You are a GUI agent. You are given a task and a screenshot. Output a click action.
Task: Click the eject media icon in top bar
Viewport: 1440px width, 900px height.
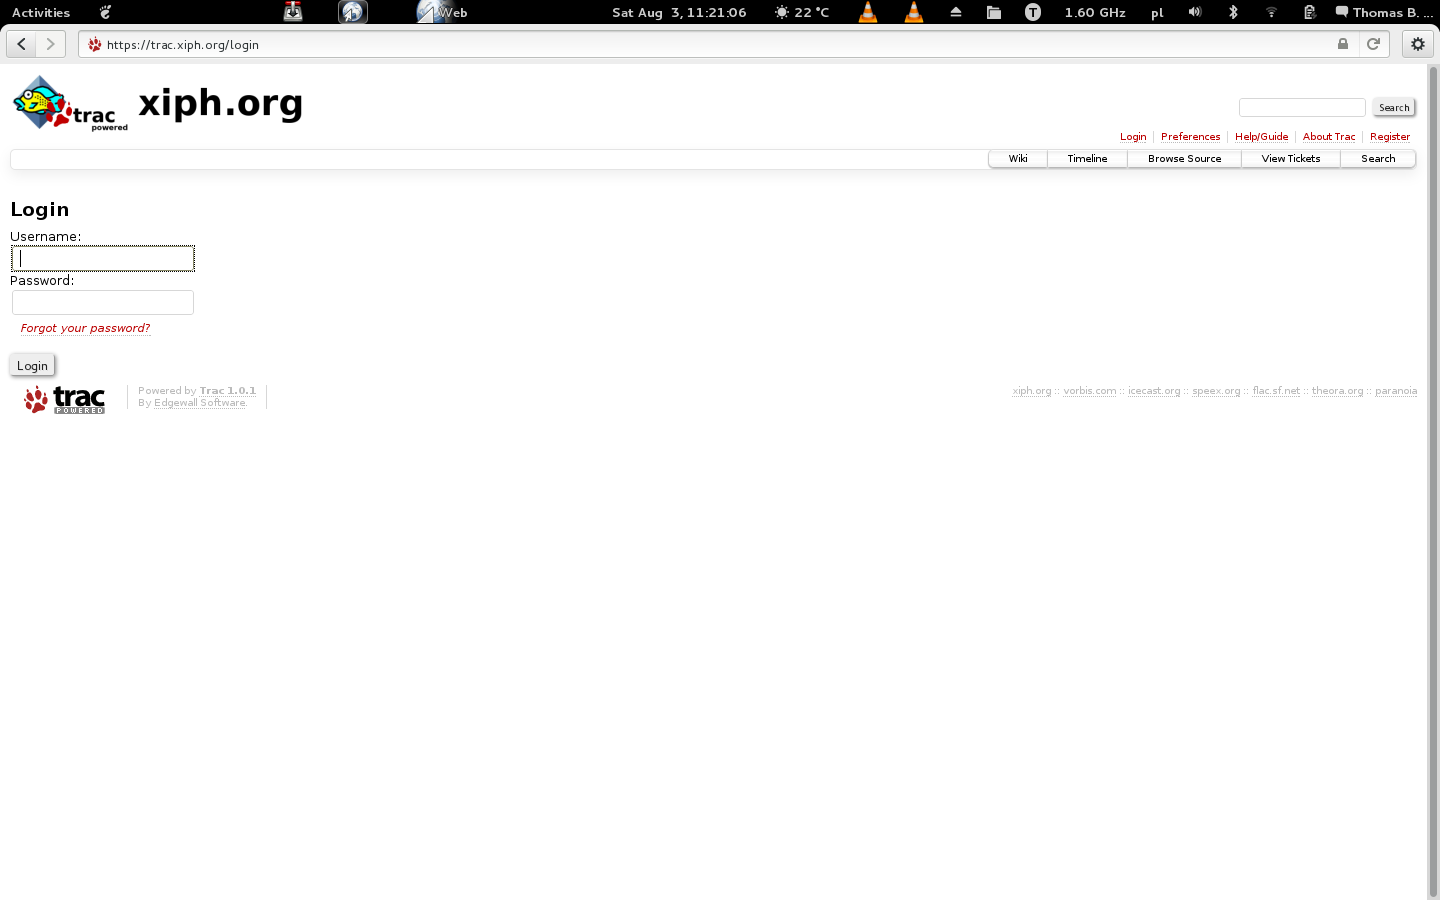(955, 12)
